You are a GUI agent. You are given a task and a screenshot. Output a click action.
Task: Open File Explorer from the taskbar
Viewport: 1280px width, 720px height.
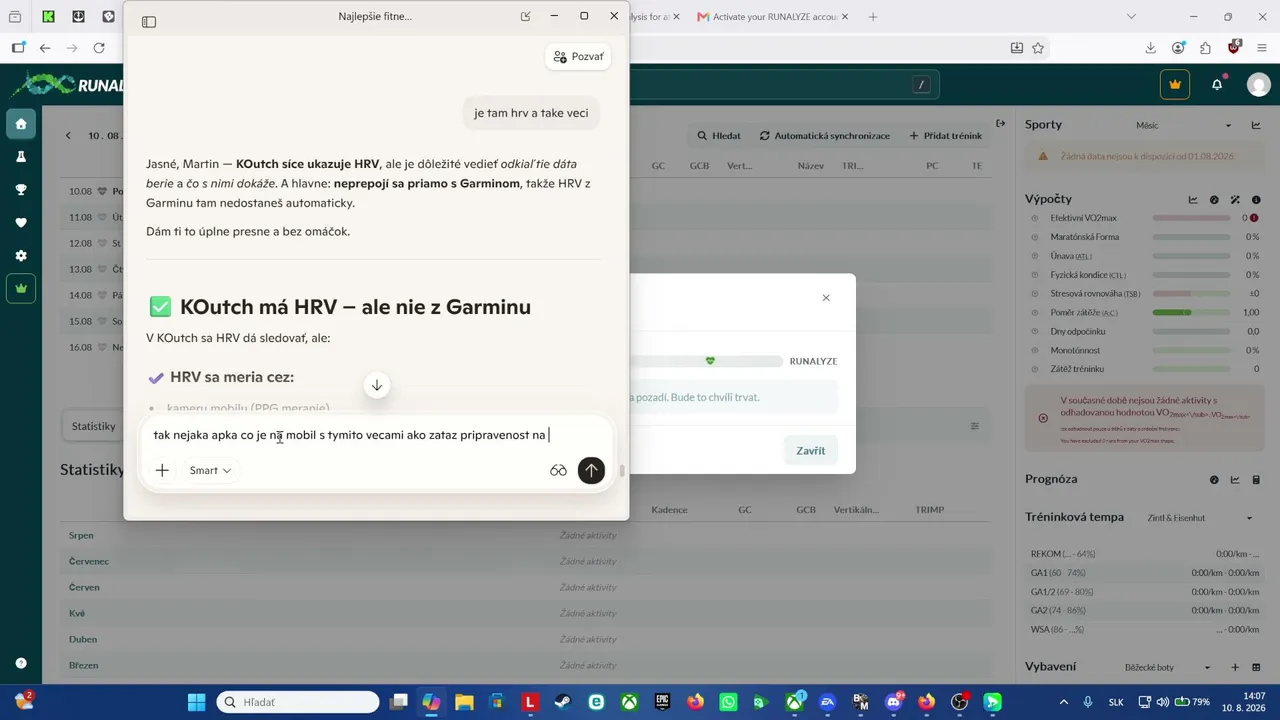pos(464,702)
